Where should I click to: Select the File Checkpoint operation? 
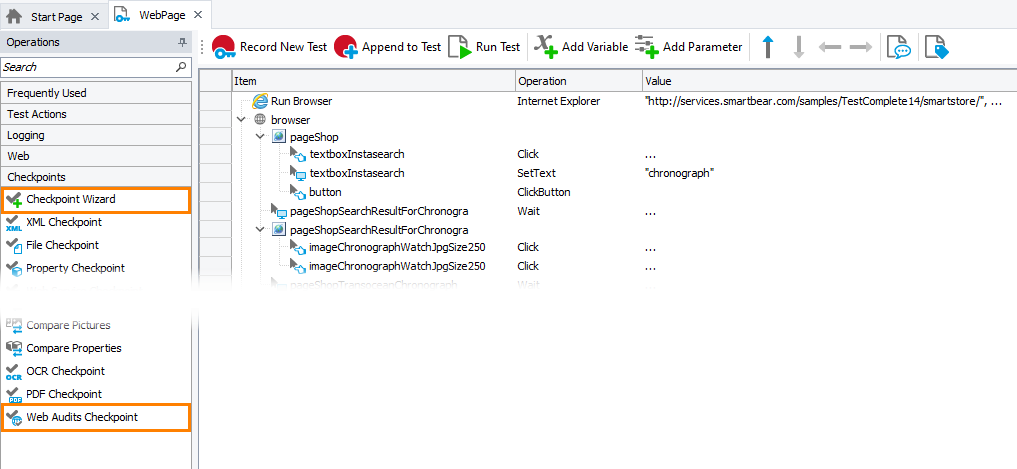pyautogui.click(x=96, y=245)
